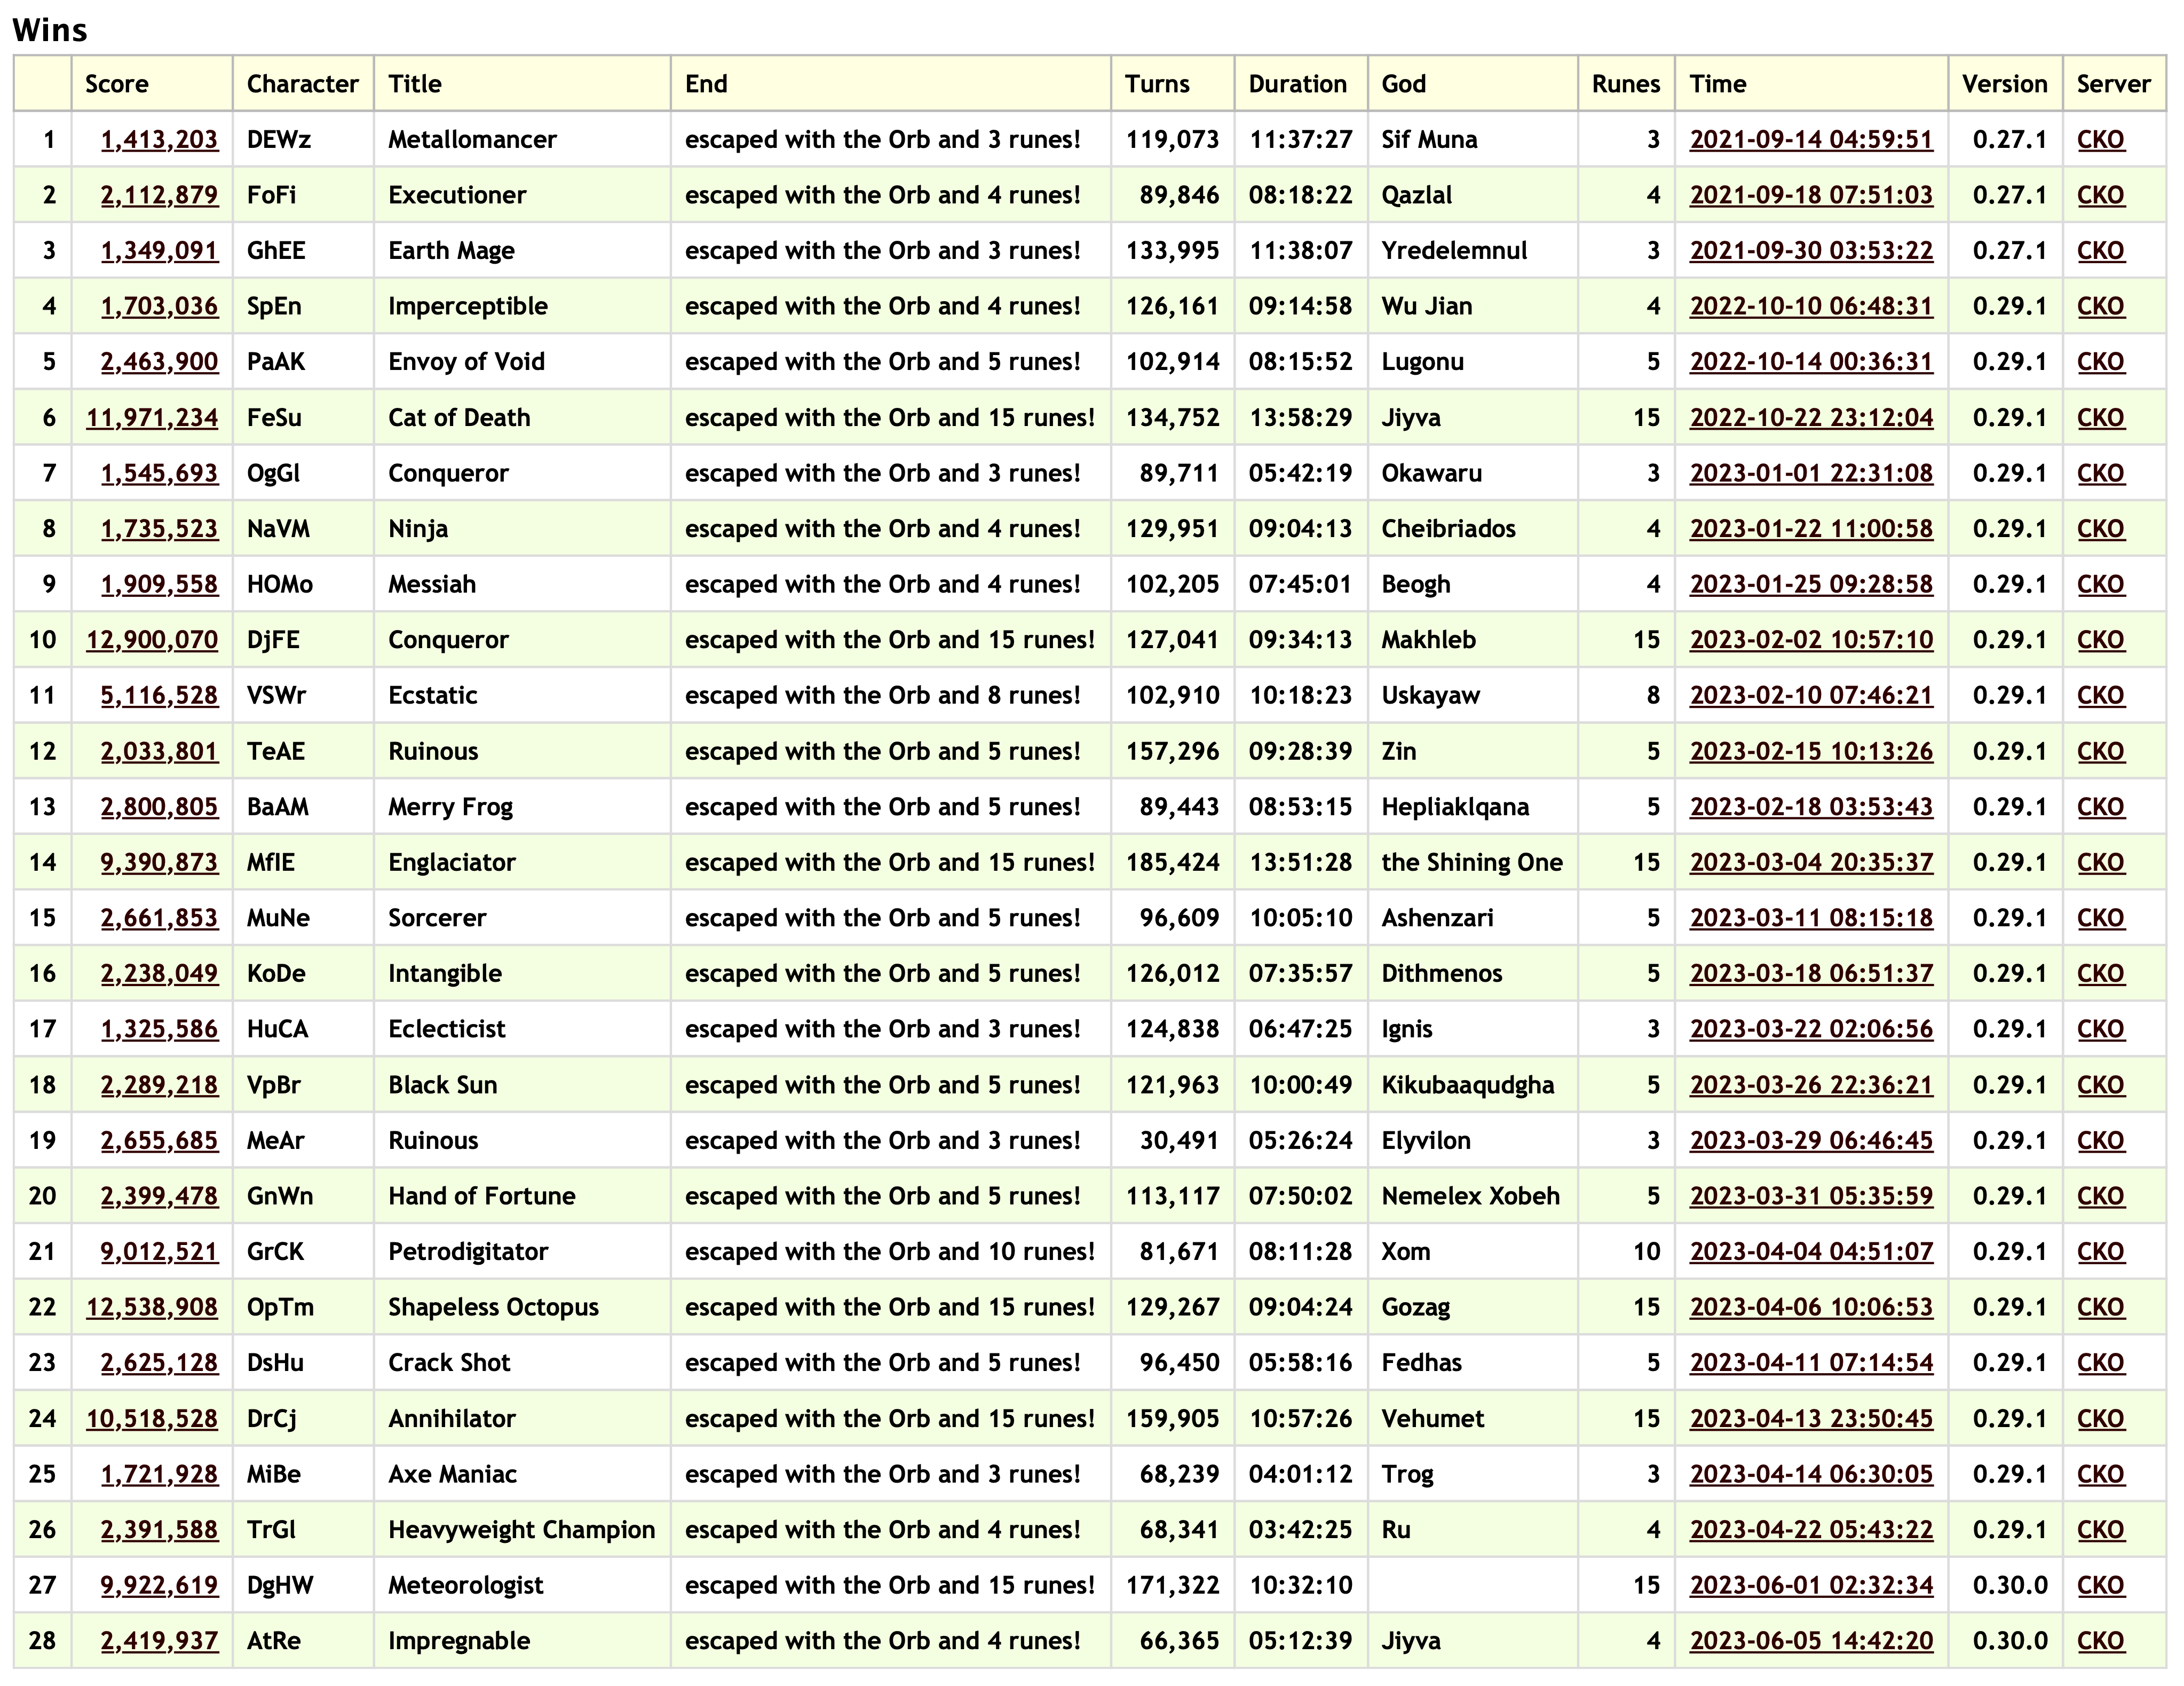
Task: Follow the CKO server link for AtRe
Action: tap(2100, 1640)
